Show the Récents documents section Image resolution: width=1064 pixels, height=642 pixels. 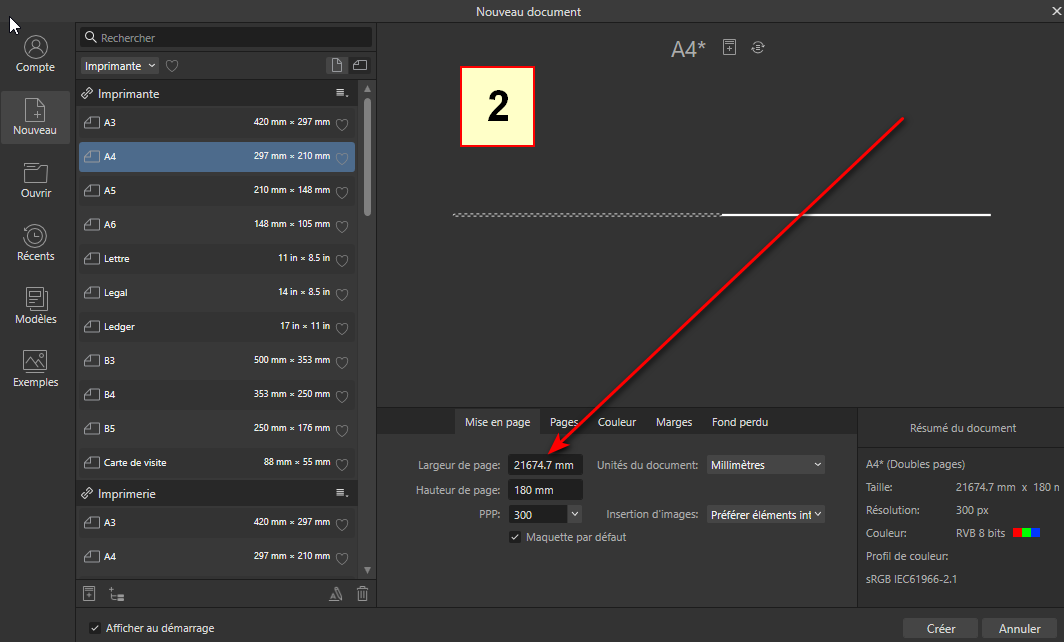tap(35, 243)
